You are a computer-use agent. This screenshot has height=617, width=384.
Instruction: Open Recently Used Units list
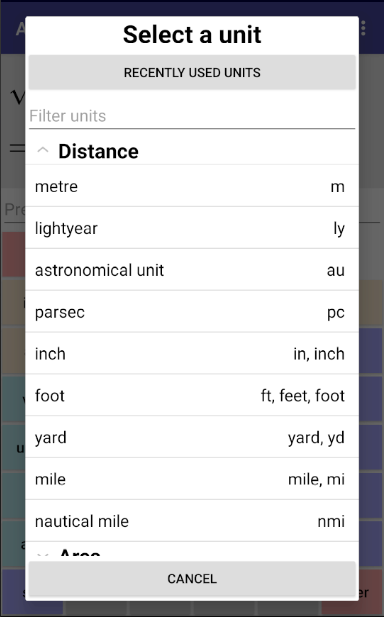click(192, 72)
